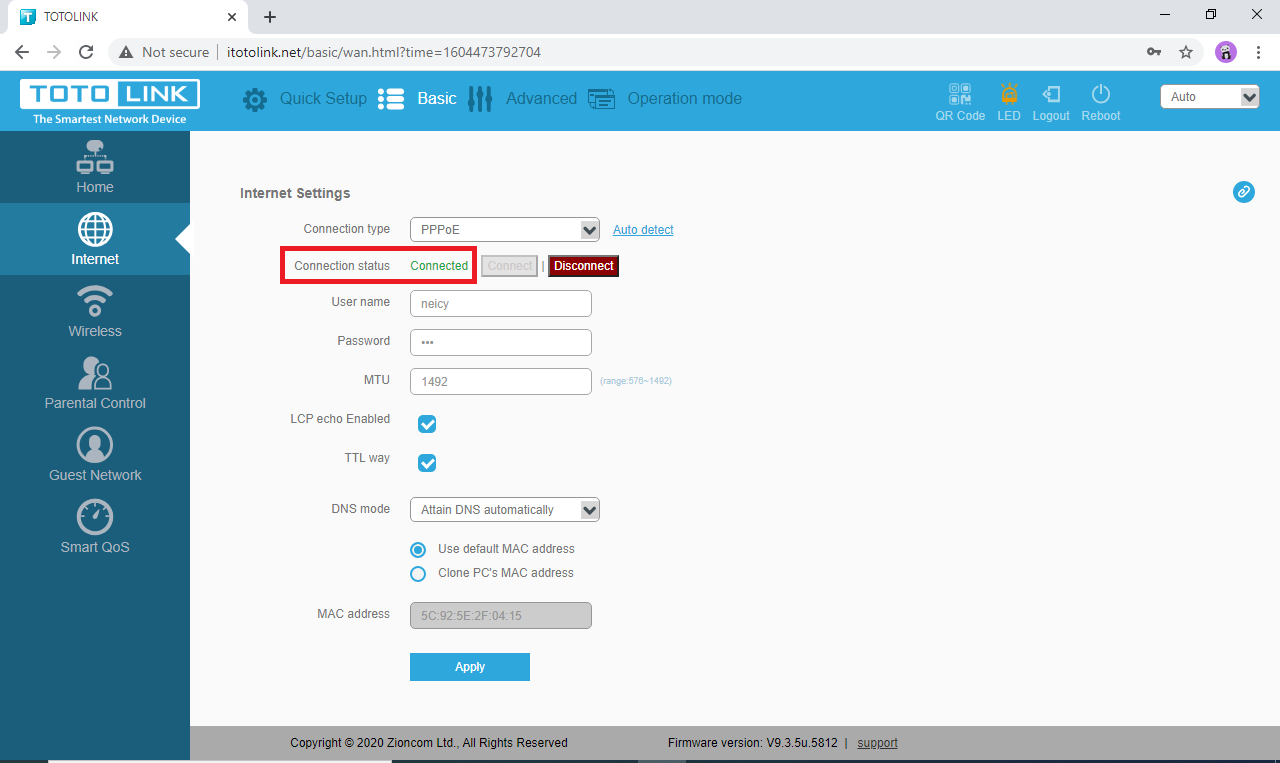Bookmark this page with star icon

pos(1186,52)
